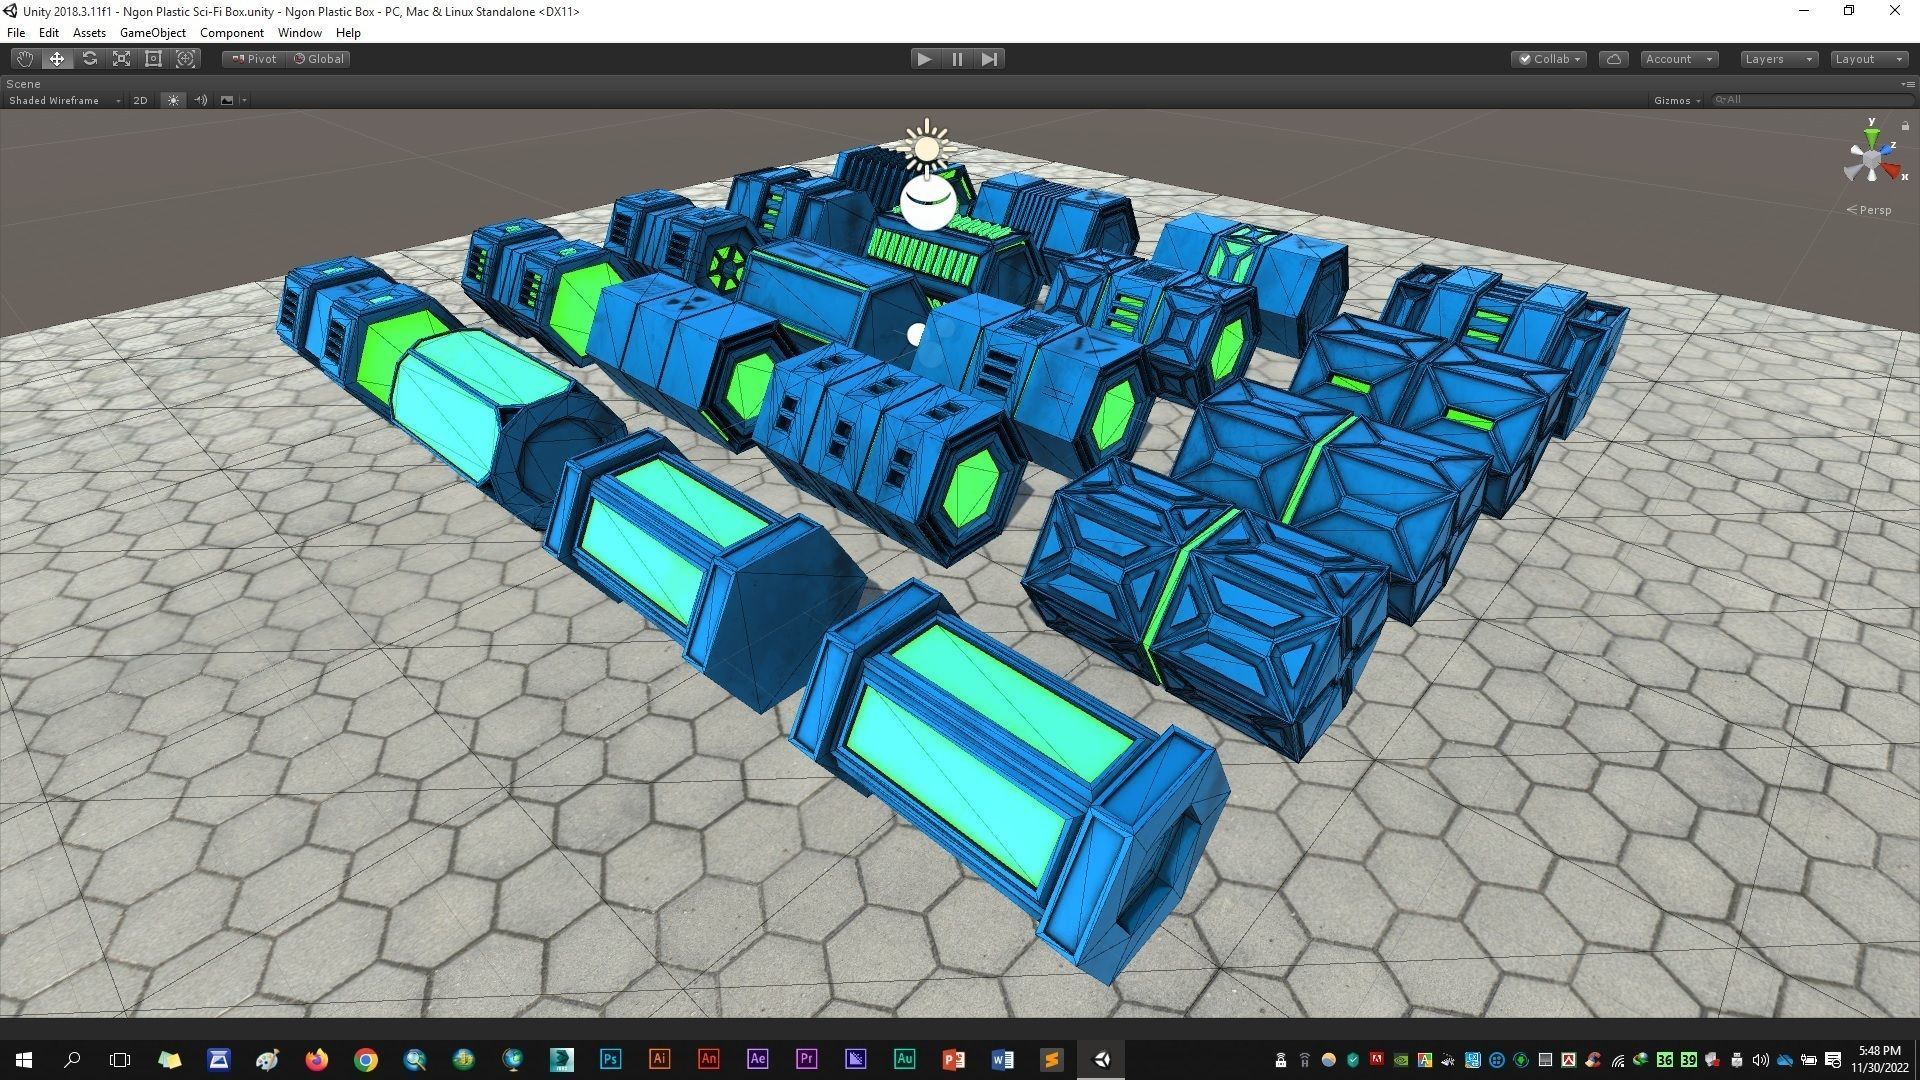The image size is (1920, 1080).
Task: Select the Hand tool
Action: coord(25,59)
